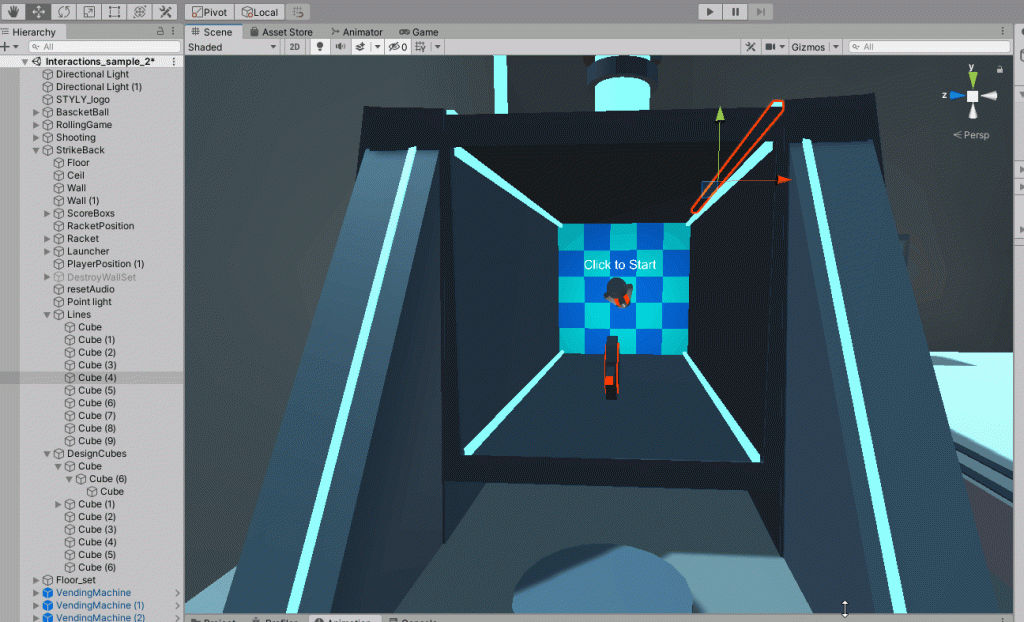Activate the Rotate tool
1024x622 pixels.
(x=64, y=12)
